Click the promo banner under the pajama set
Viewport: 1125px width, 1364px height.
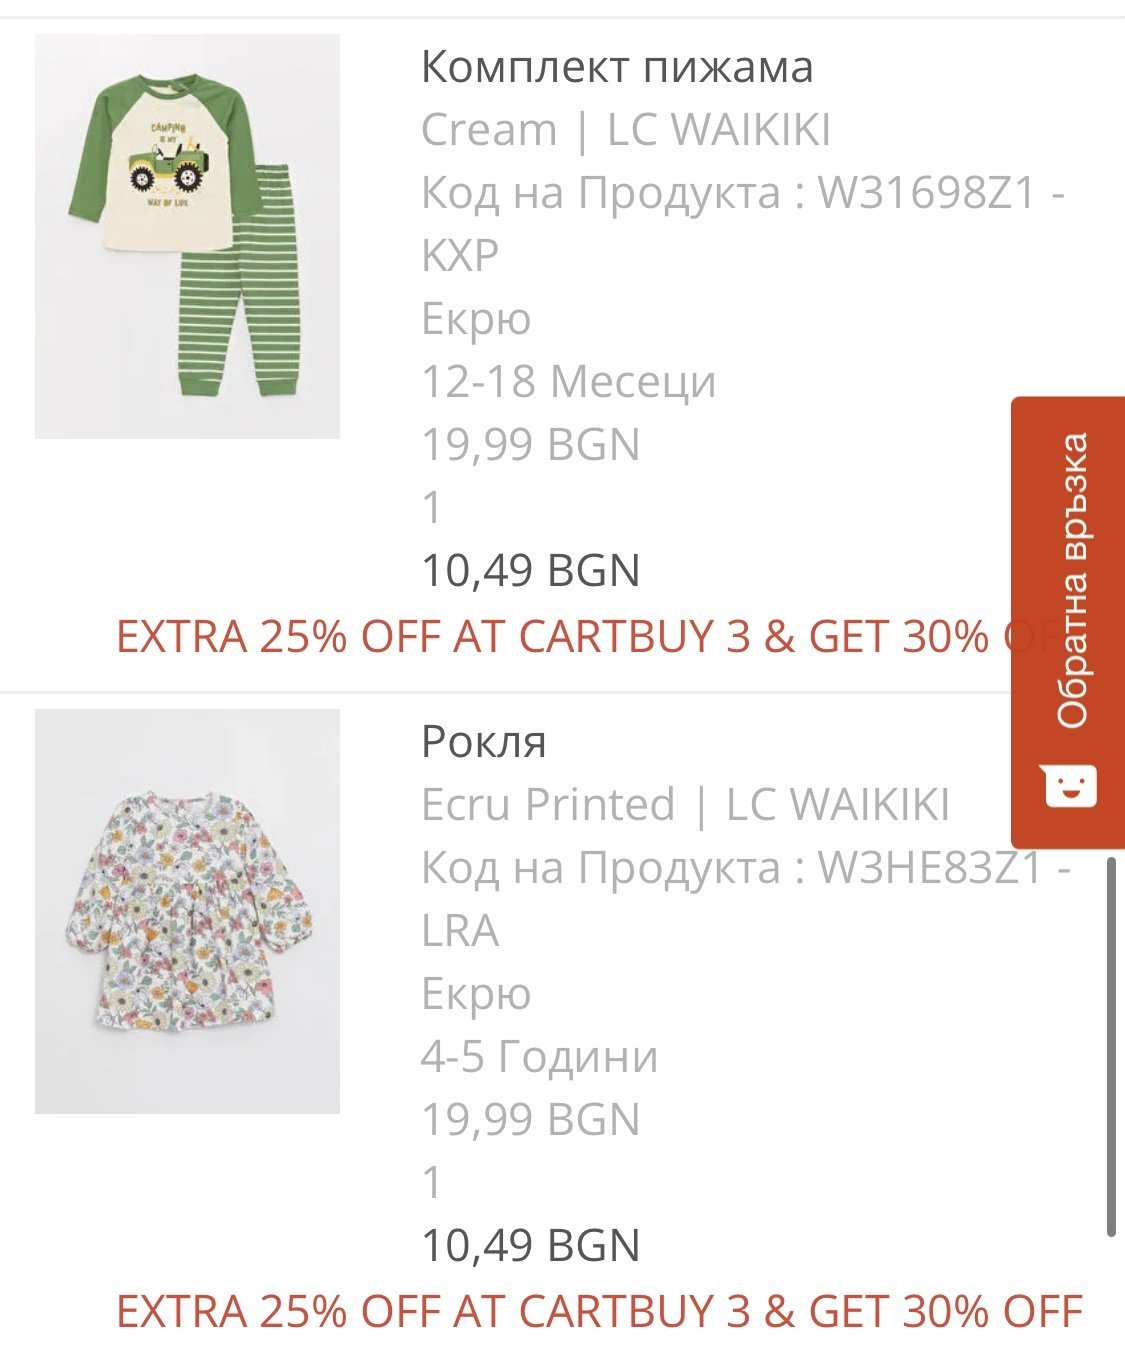coord(560,637)
